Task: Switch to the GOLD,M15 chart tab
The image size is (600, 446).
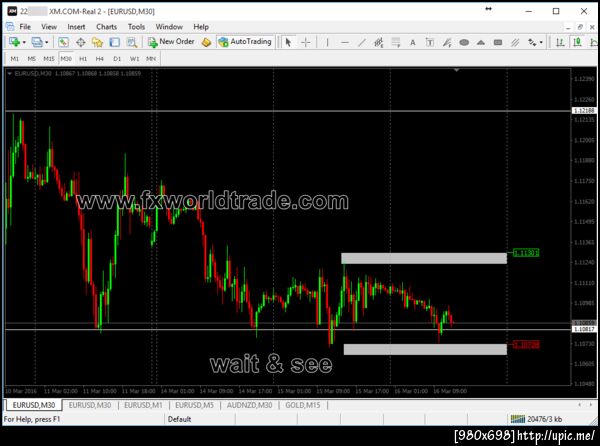Action: point(303,405)
